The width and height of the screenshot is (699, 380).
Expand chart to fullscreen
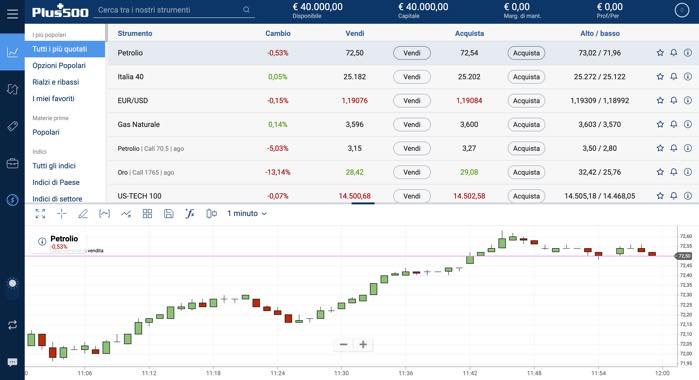pos(40,214)
